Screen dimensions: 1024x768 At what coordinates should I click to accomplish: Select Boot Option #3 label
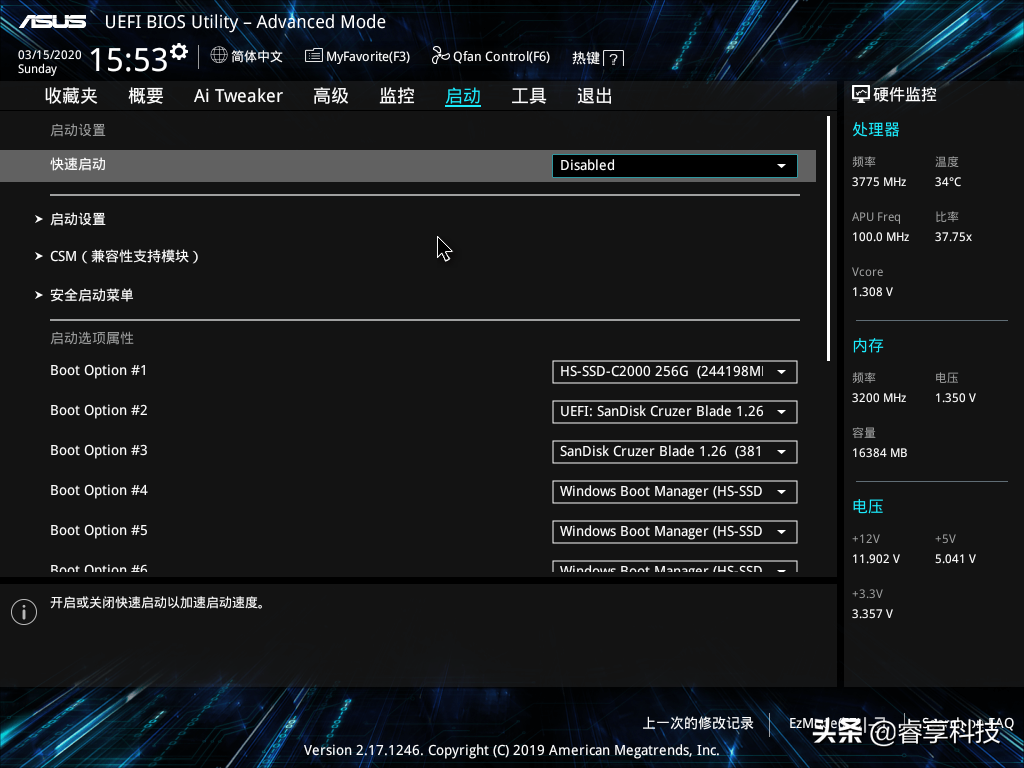[x=99, y=450]
